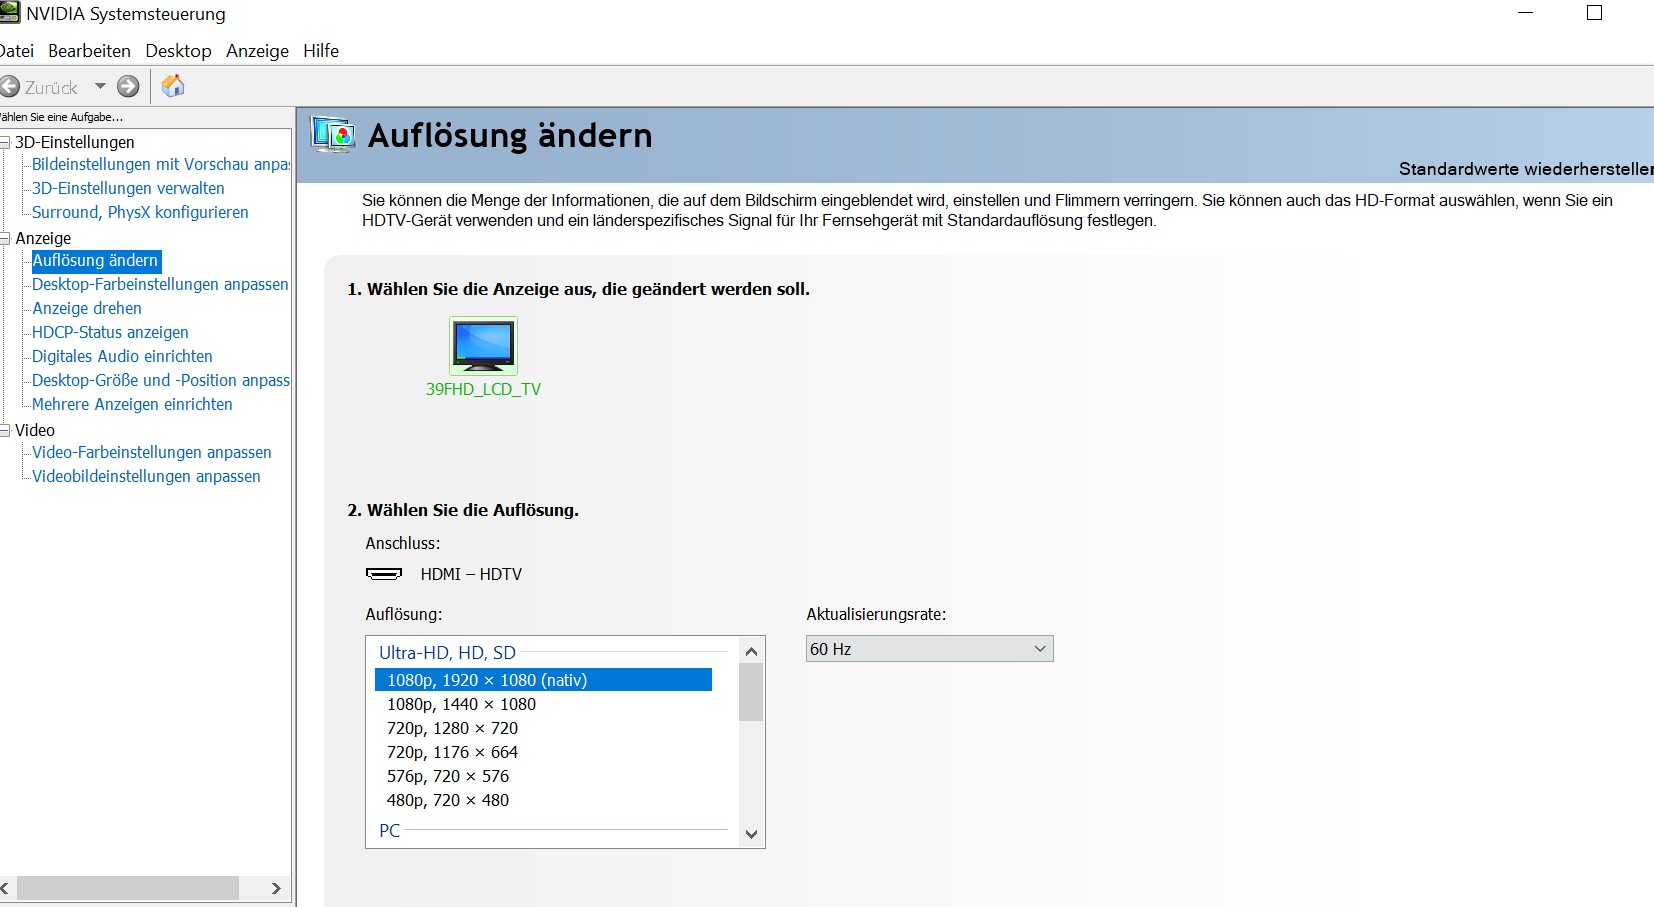1654x907 pixels.
Task: Collapse the 3D-Einstellungen tree node
Action: (5, 143)
